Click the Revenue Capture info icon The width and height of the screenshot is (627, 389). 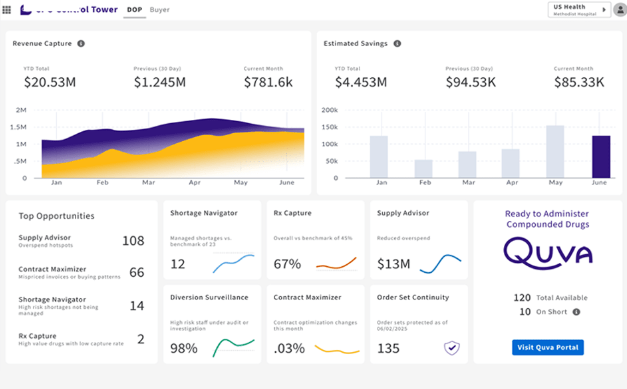[x=81, y=44]
